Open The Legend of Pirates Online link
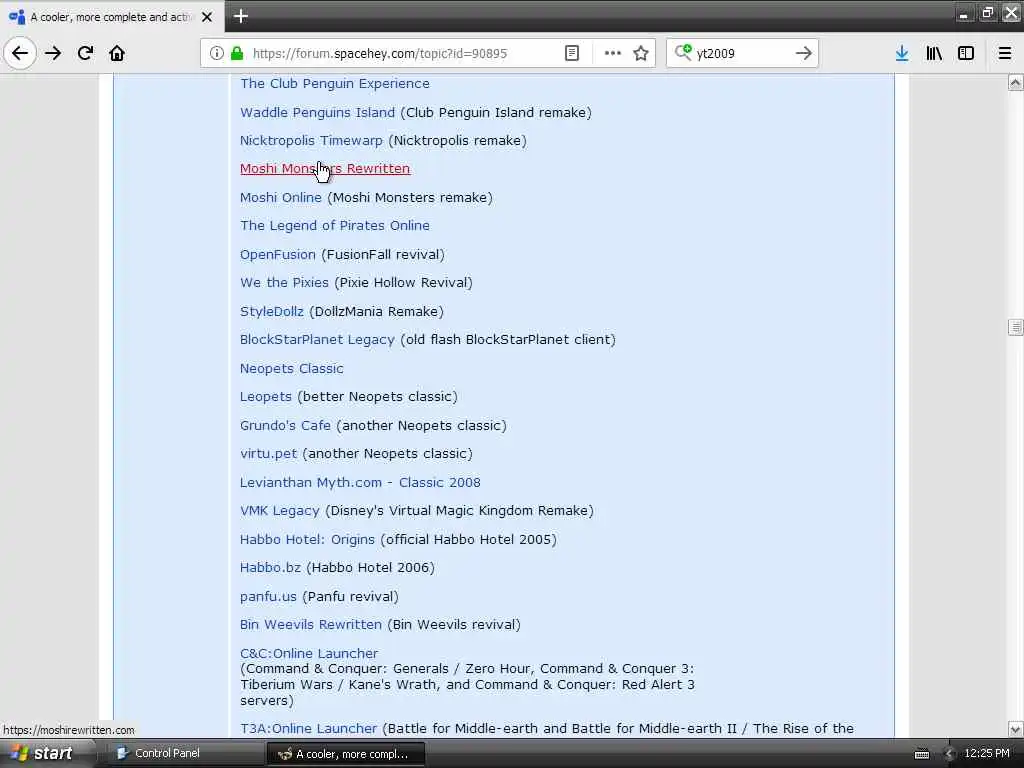The height and width of the screenshot is (768, 1024). pyautogui.click(x=334, y=225)
